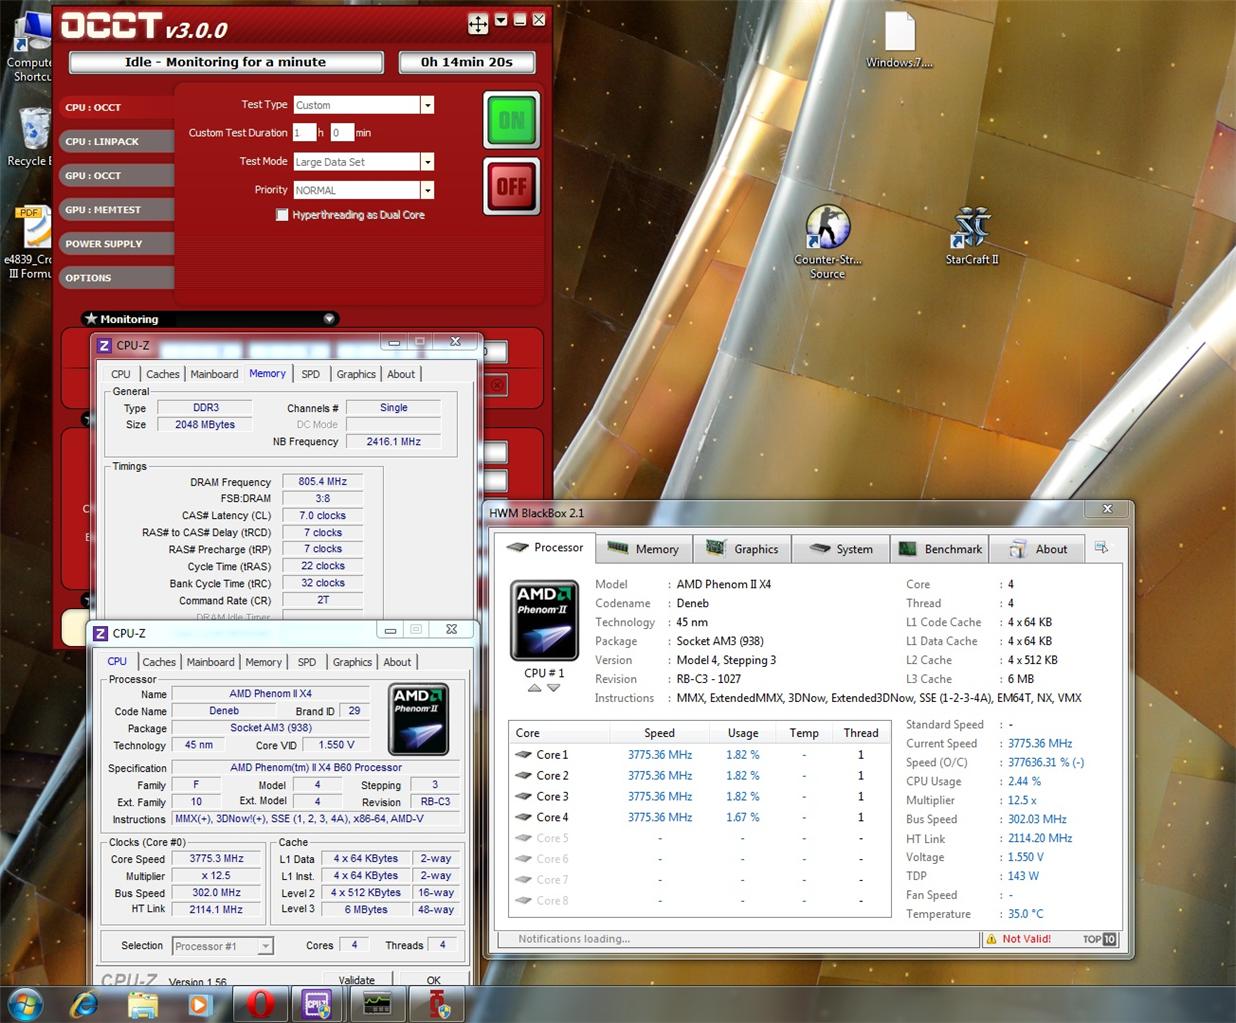Open SPD tab in lower CPU-Z window
The width and height of the screenshot is (1236, 1023).
coord(307,662)
